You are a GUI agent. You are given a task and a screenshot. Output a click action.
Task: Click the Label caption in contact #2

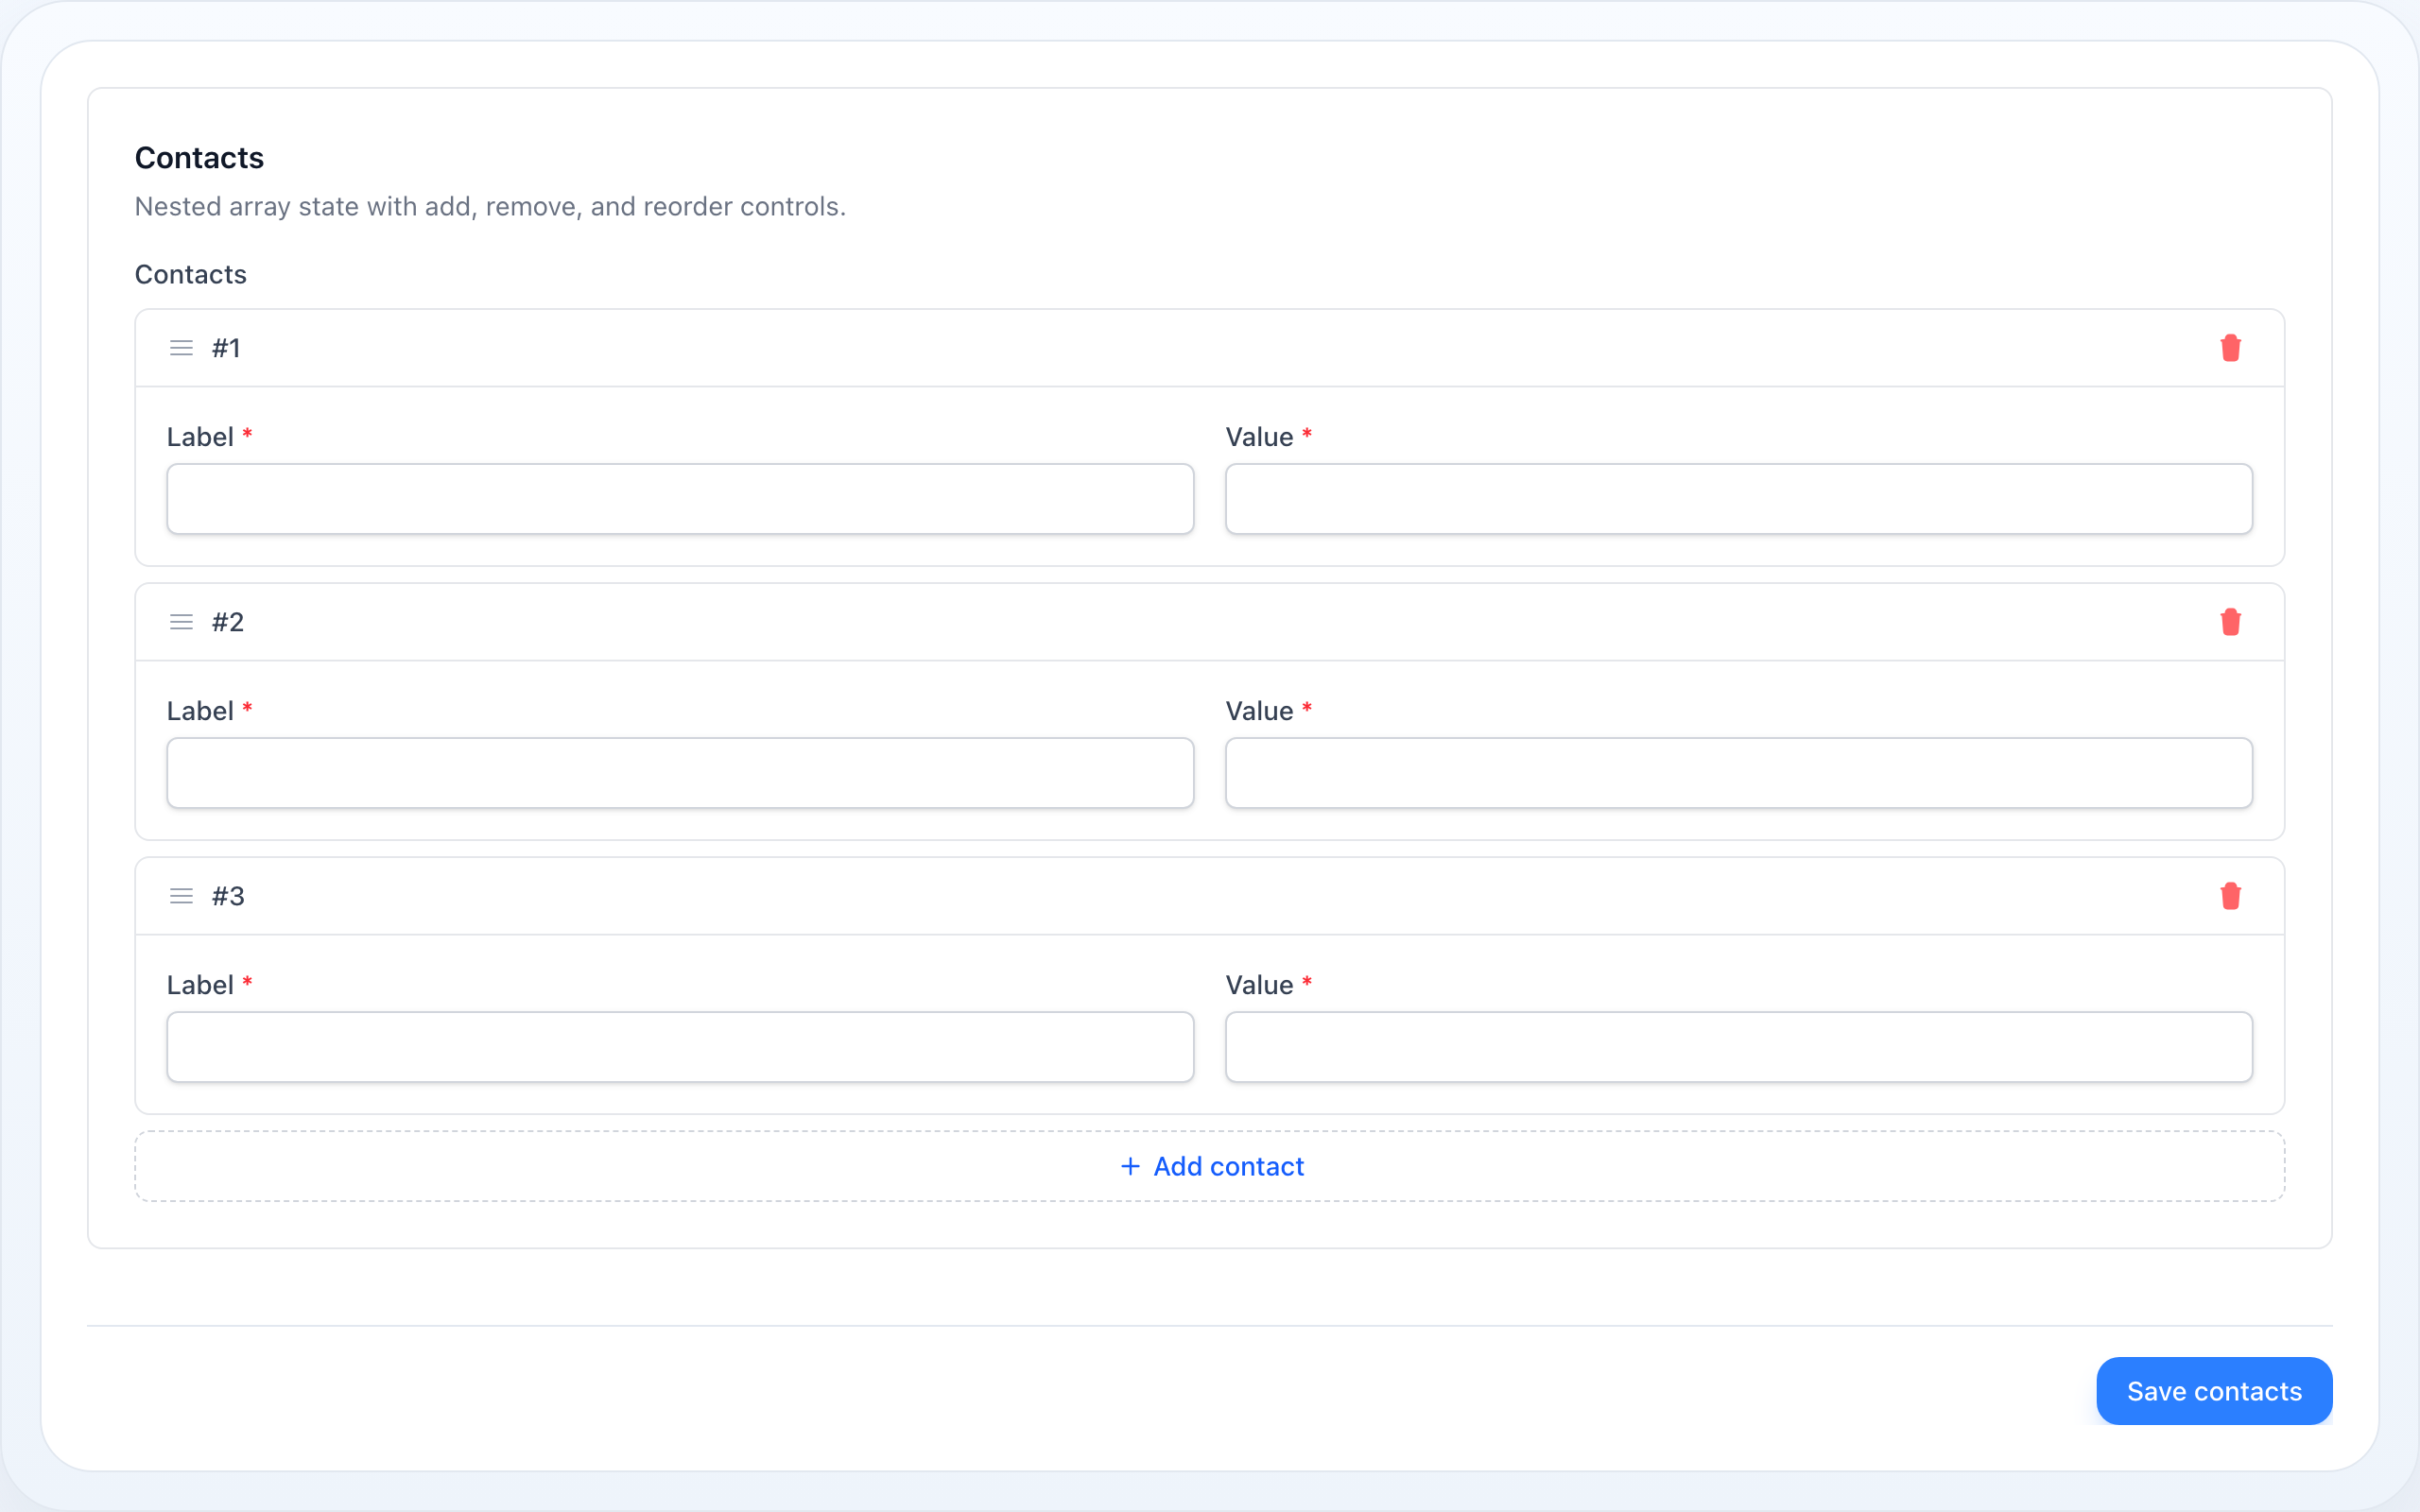[x=200, y=711]
